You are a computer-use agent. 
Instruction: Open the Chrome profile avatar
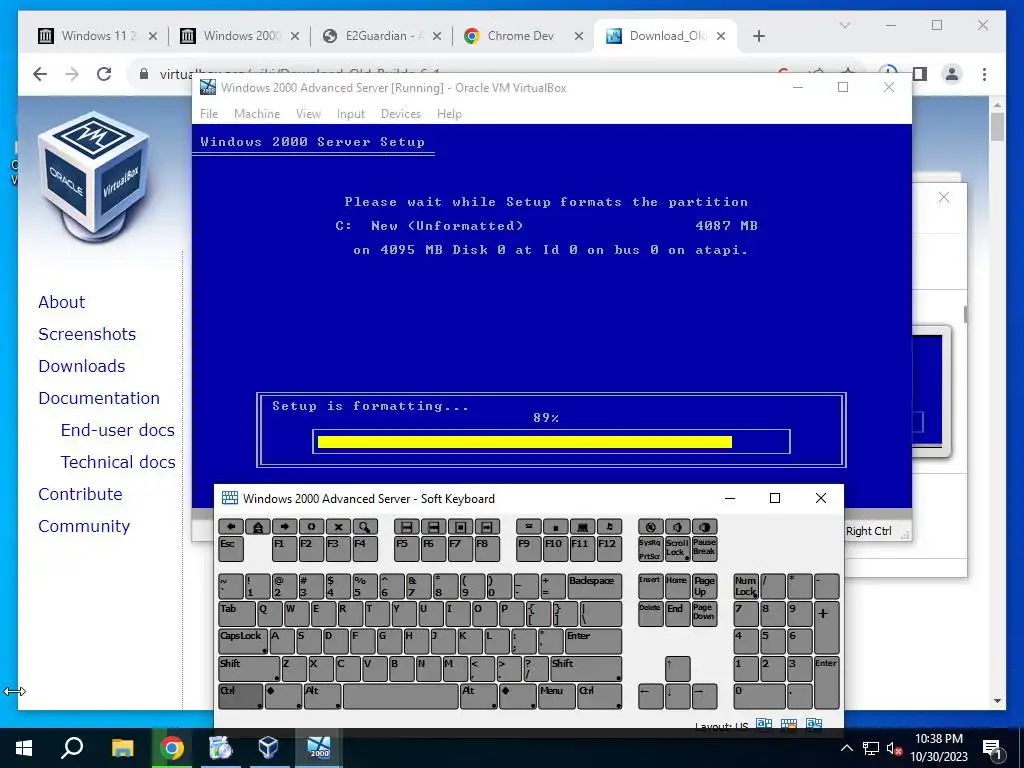pos(952,74)
